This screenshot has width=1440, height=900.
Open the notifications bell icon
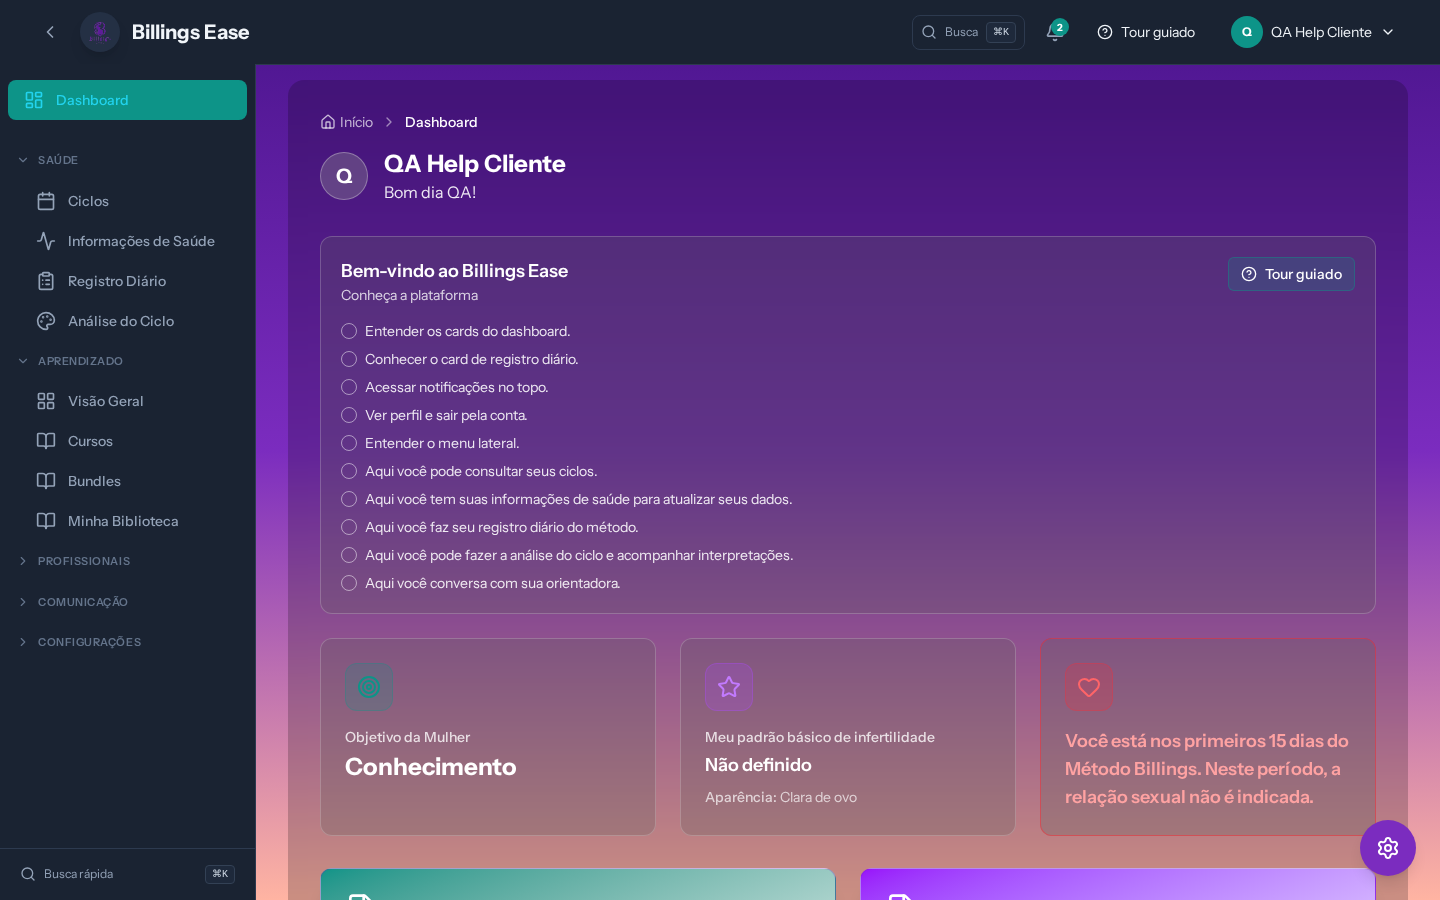(1053, 32)
